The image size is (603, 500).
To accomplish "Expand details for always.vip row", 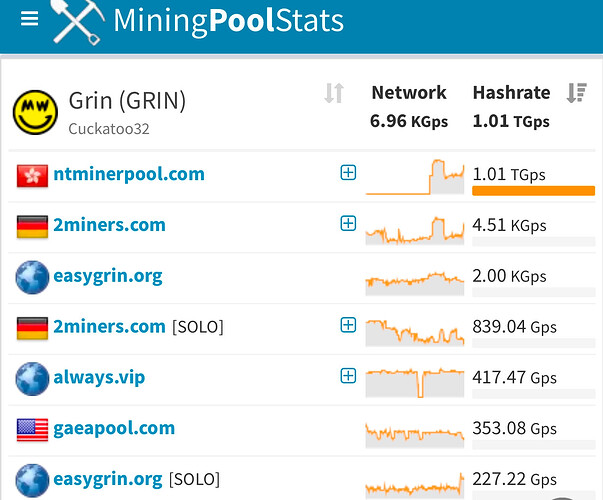I will [348, 375].
